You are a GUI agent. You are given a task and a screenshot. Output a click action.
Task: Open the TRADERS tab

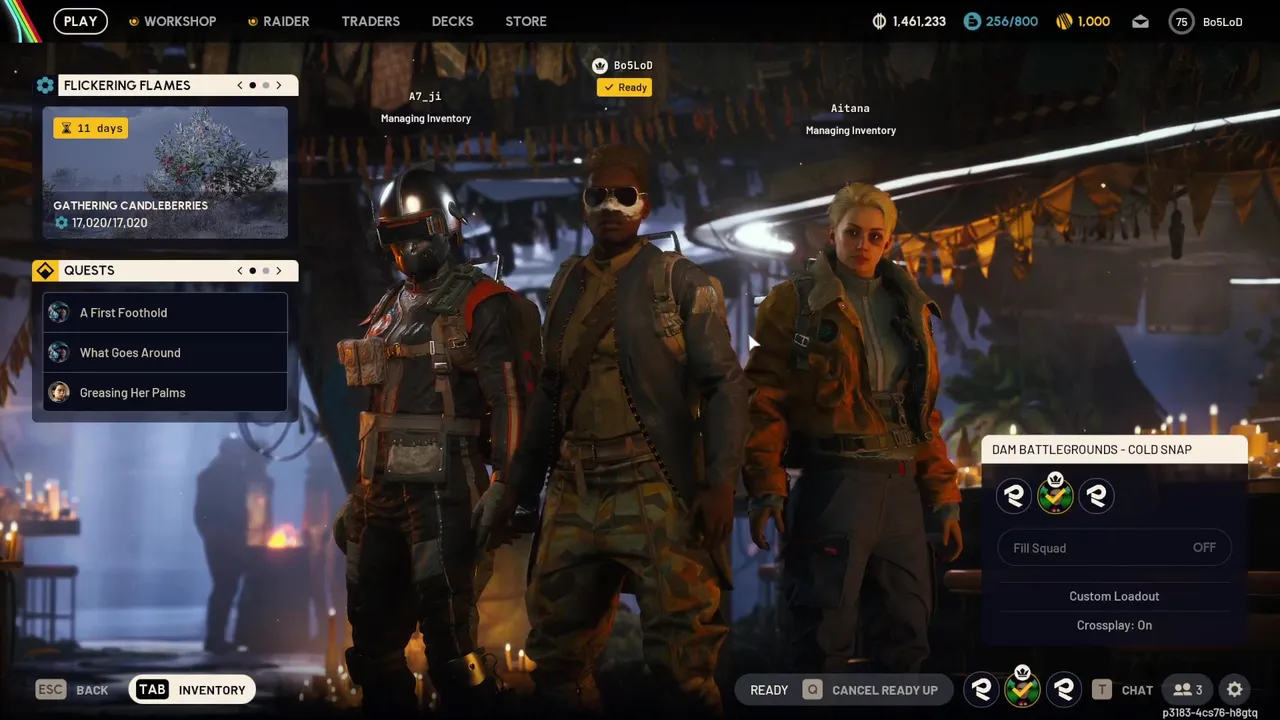click(370, 21)
